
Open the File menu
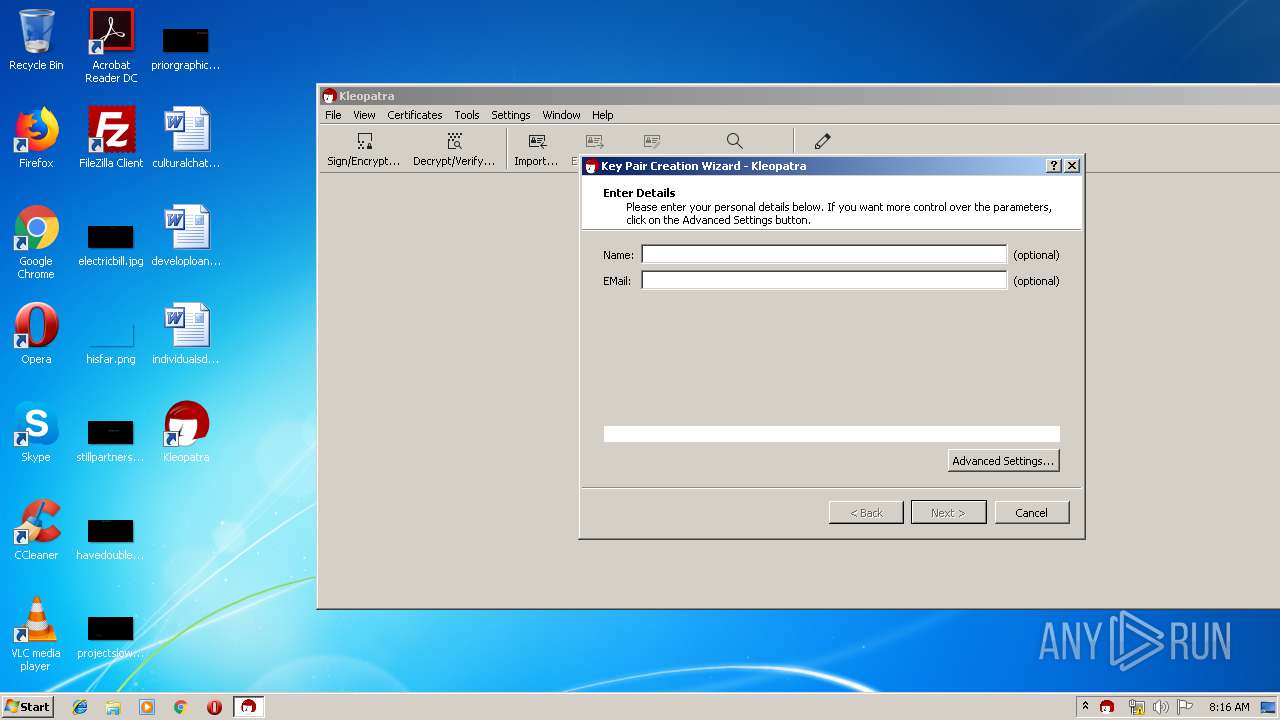333,115
